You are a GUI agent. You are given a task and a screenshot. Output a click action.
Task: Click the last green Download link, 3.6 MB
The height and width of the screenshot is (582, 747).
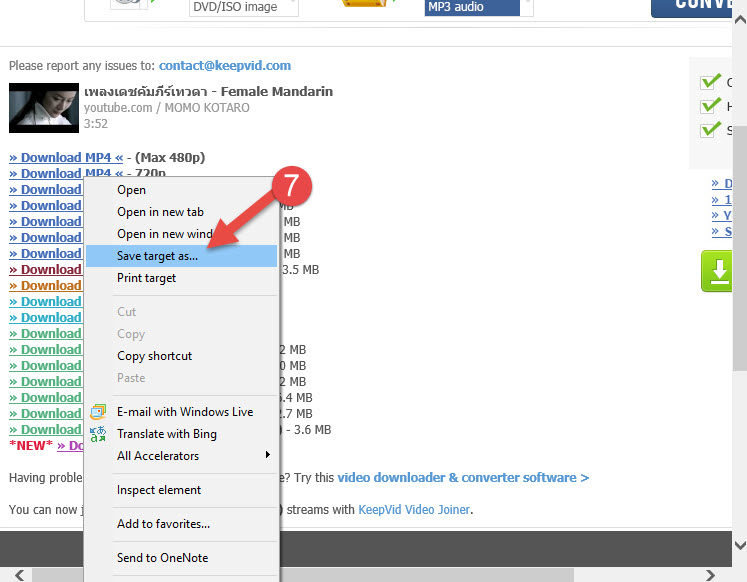click(46, 430)
